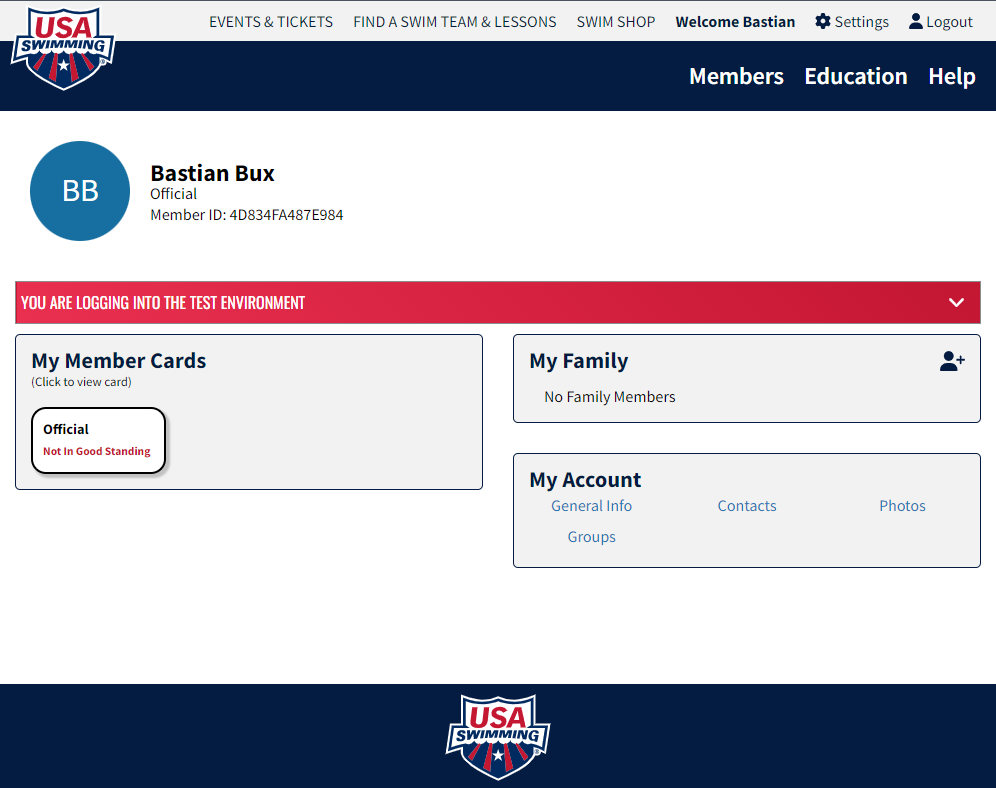Click the Click to view card hint
This screenshot has width=996, height=788.
[81, 382]
